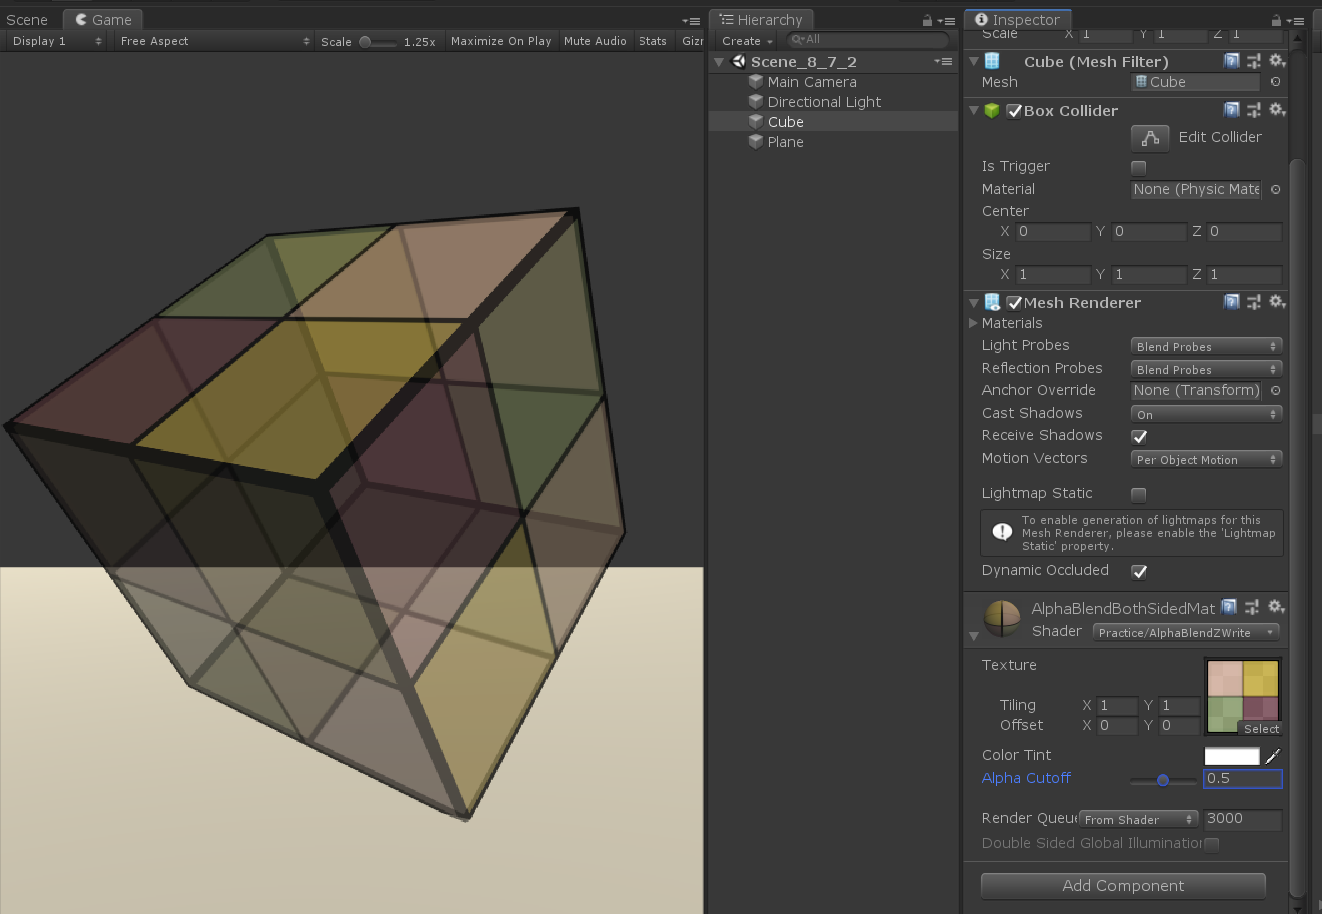
Task: Open Cube Mesh Filter preset sliders icon
Action: click(1254, 61)
